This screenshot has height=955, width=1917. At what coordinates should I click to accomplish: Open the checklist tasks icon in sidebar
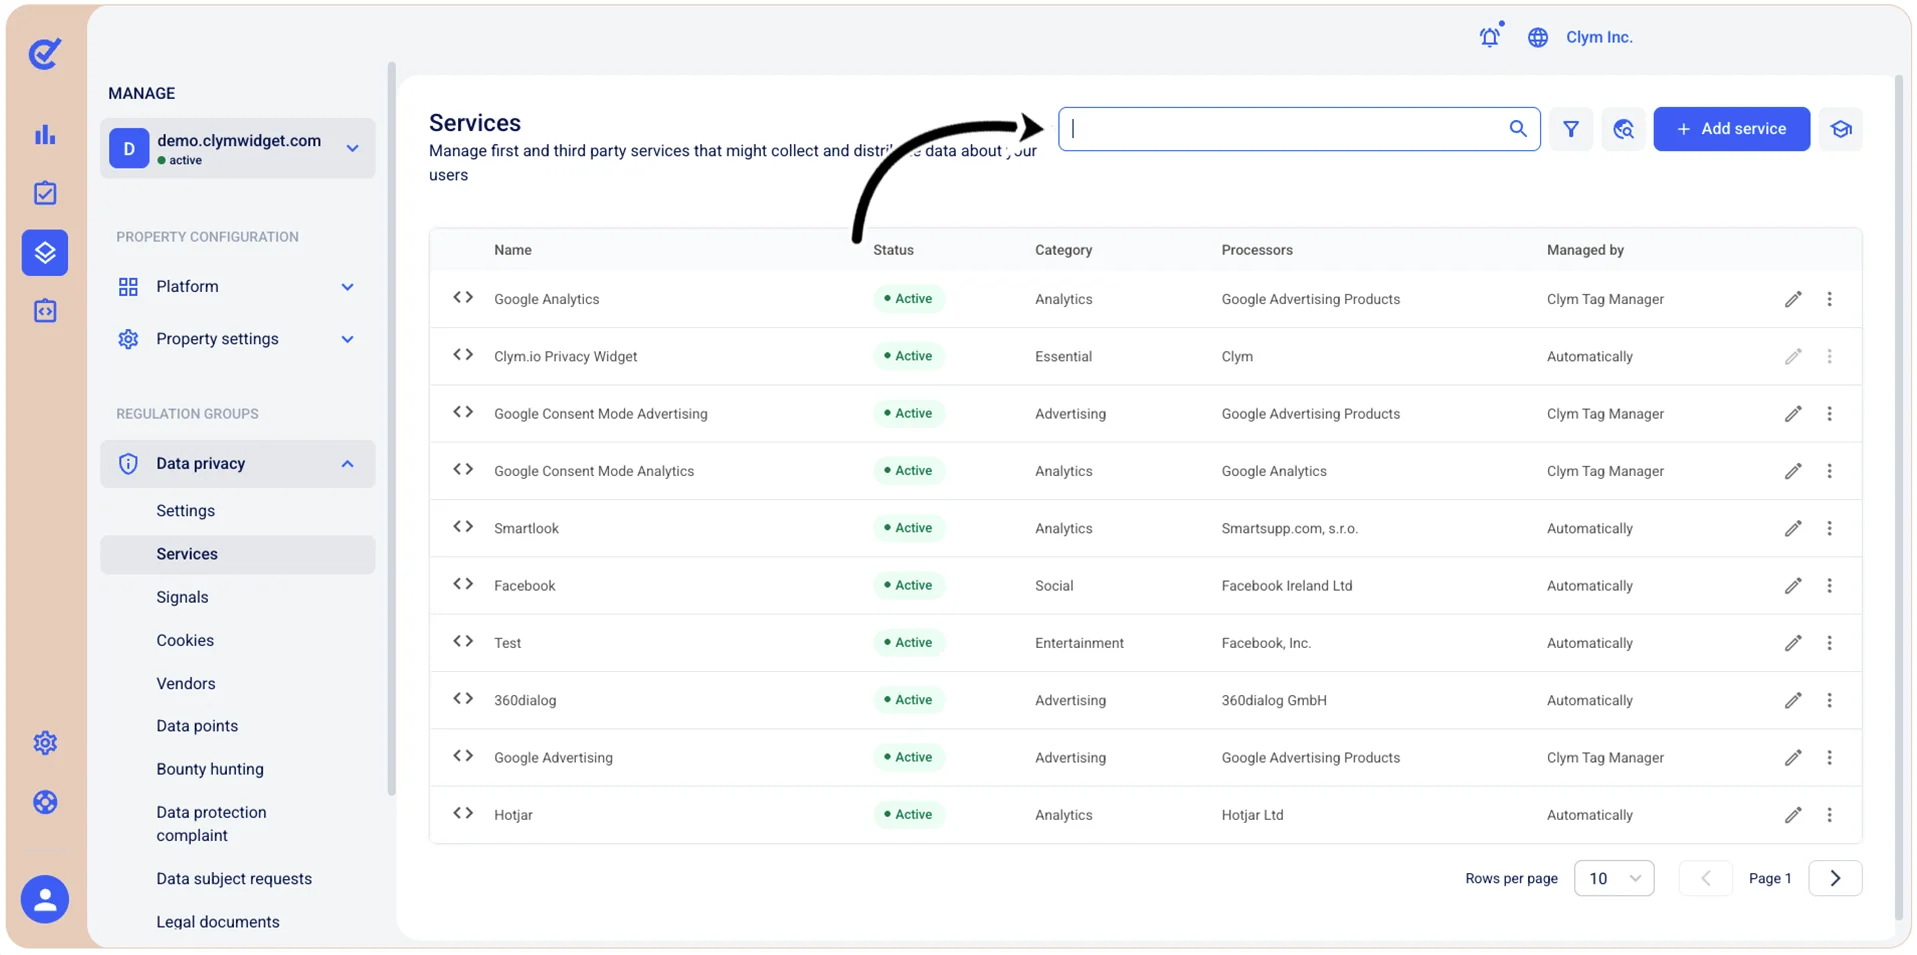pyautogui.click(x=45, y=193)
